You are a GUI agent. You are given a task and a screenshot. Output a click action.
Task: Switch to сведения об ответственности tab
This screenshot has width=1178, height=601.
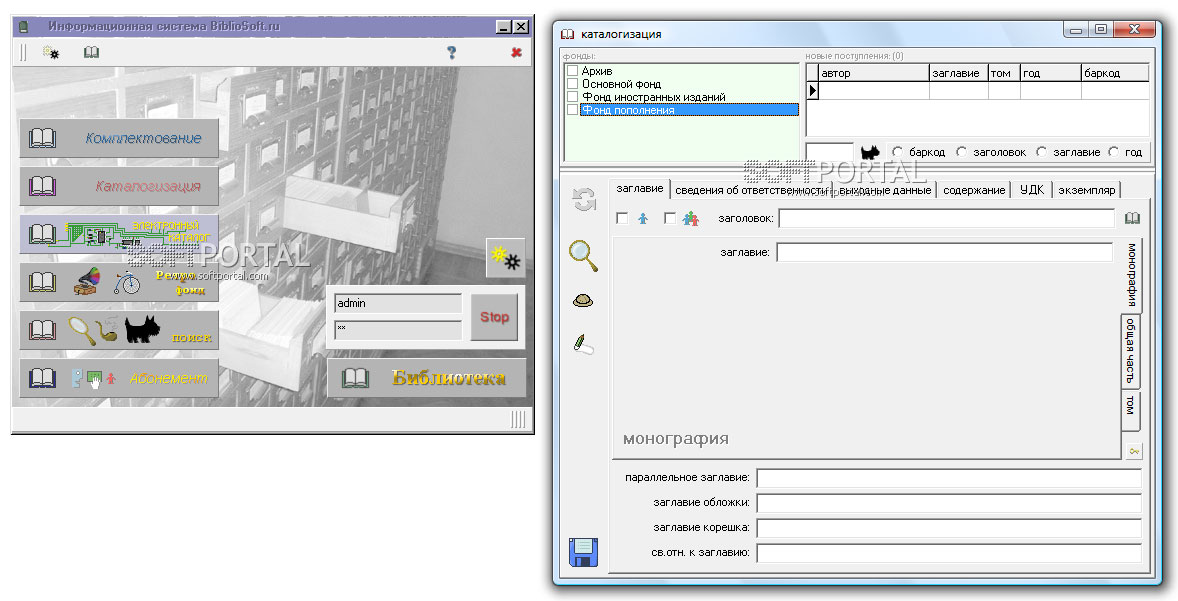(752, 190)
